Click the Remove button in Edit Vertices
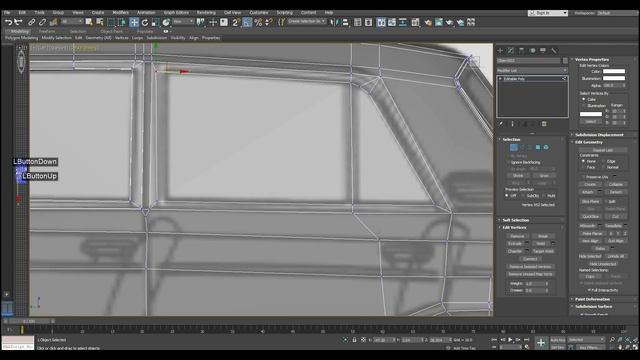The height and width of the screenshot is (360, 640). [x=517, y=236]
